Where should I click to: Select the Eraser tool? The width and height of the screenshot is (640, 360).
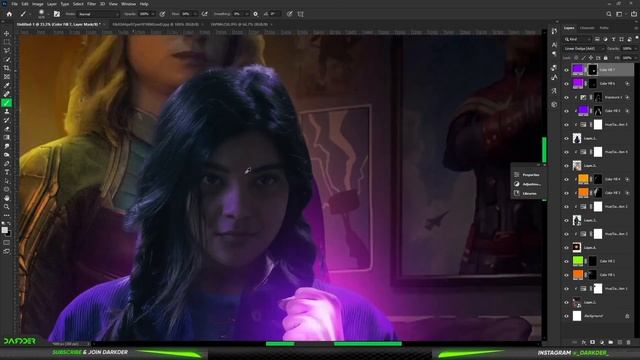[x=7, y=129]
